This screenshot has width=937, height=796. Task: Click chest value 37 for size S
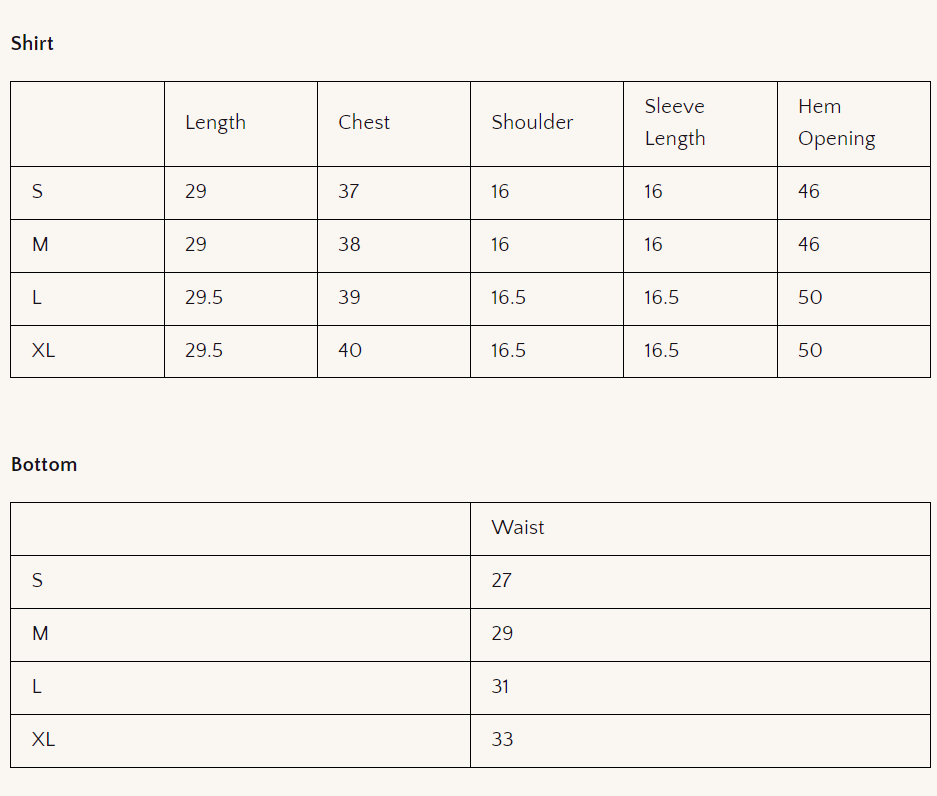[x=348, y=191]
